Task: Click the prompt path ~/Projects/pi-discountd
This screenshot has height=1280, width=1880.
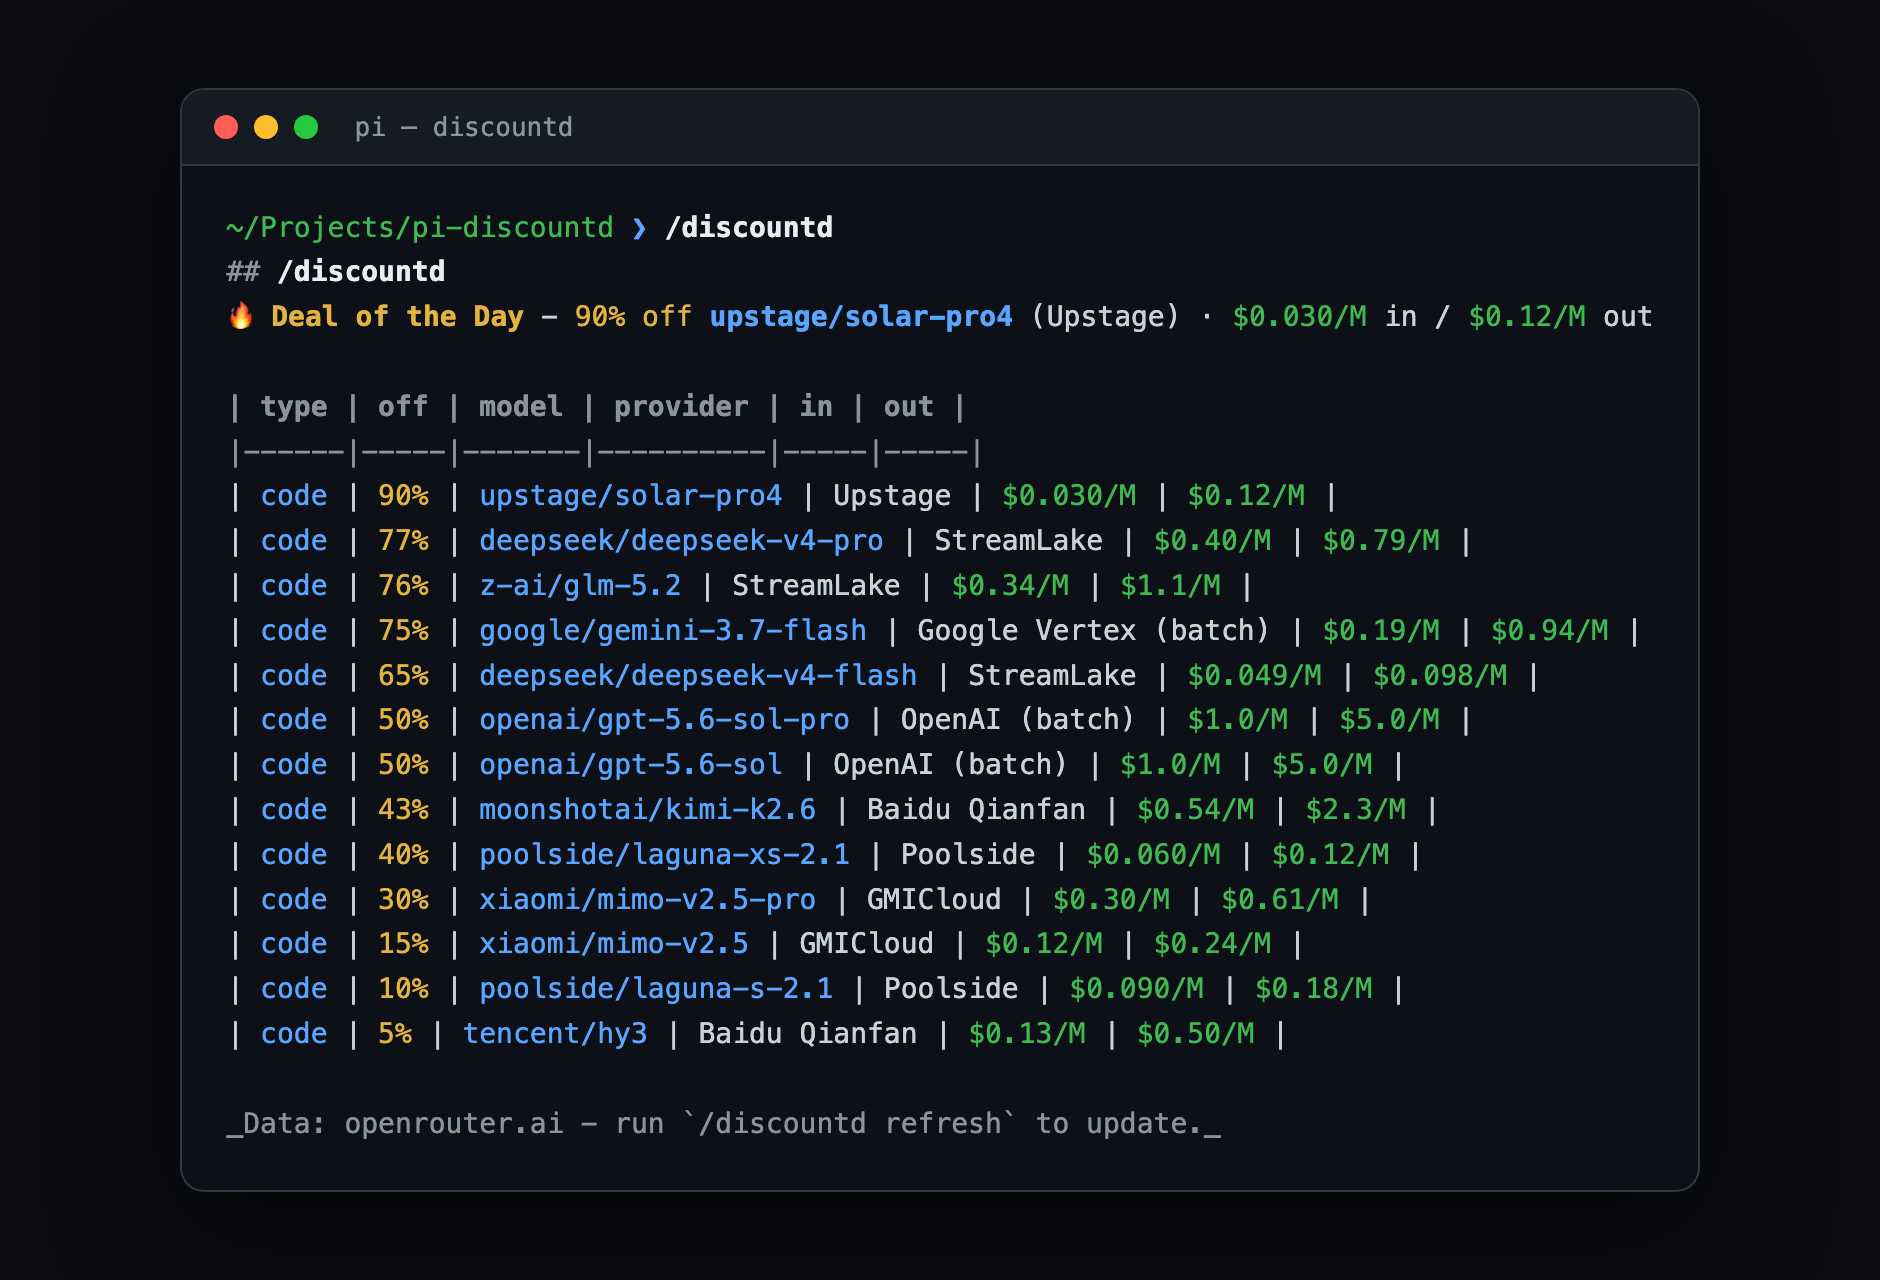Action: (x=420, y=228)
